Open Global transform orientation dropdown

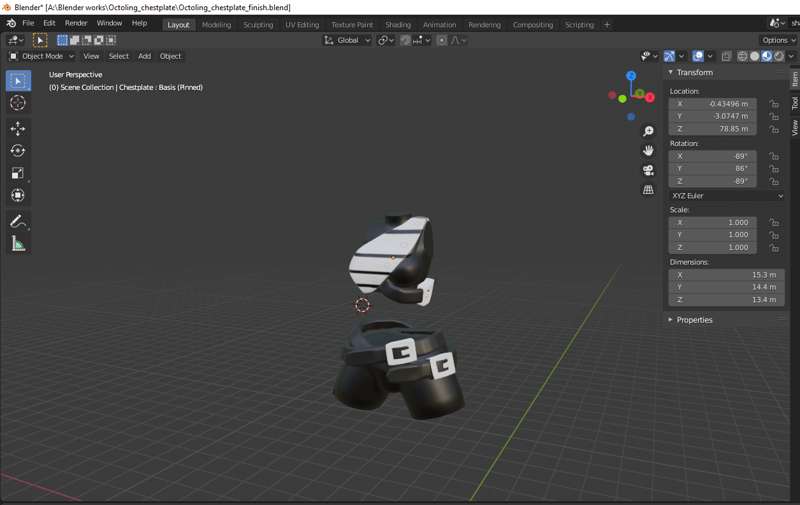click(x=347, y=40)
